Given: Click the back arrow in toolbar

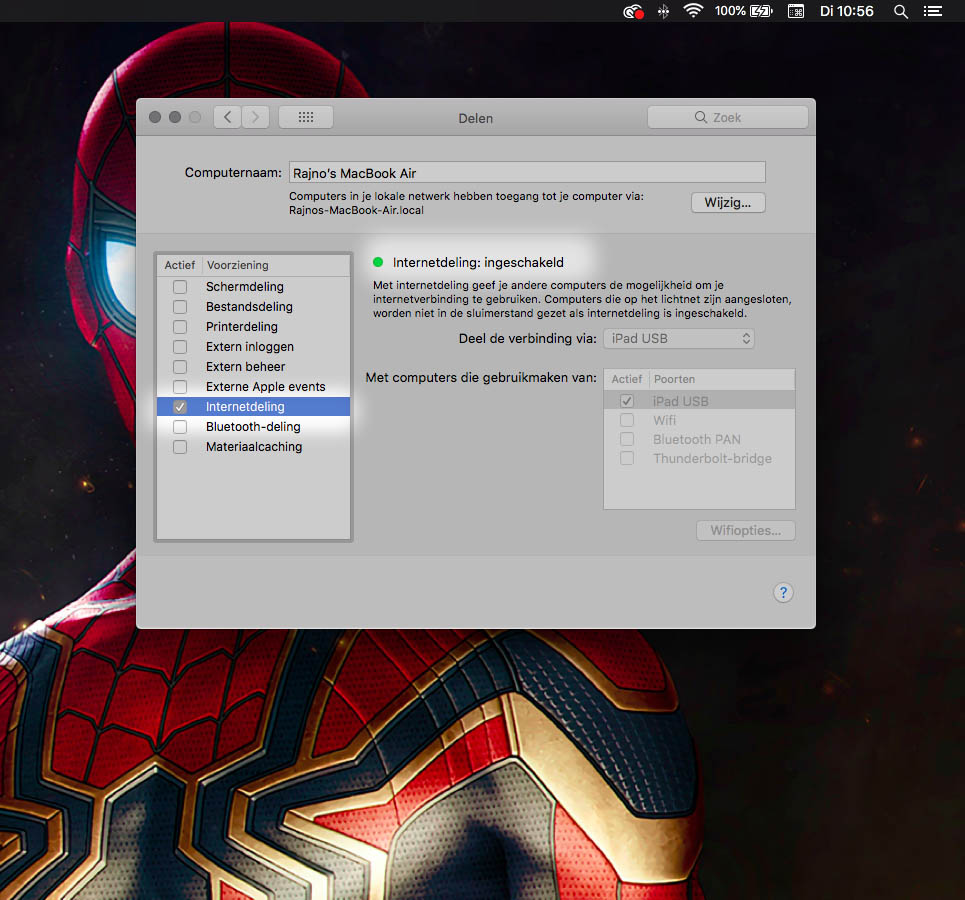Looking at the screenshot, I should point(228,117).
